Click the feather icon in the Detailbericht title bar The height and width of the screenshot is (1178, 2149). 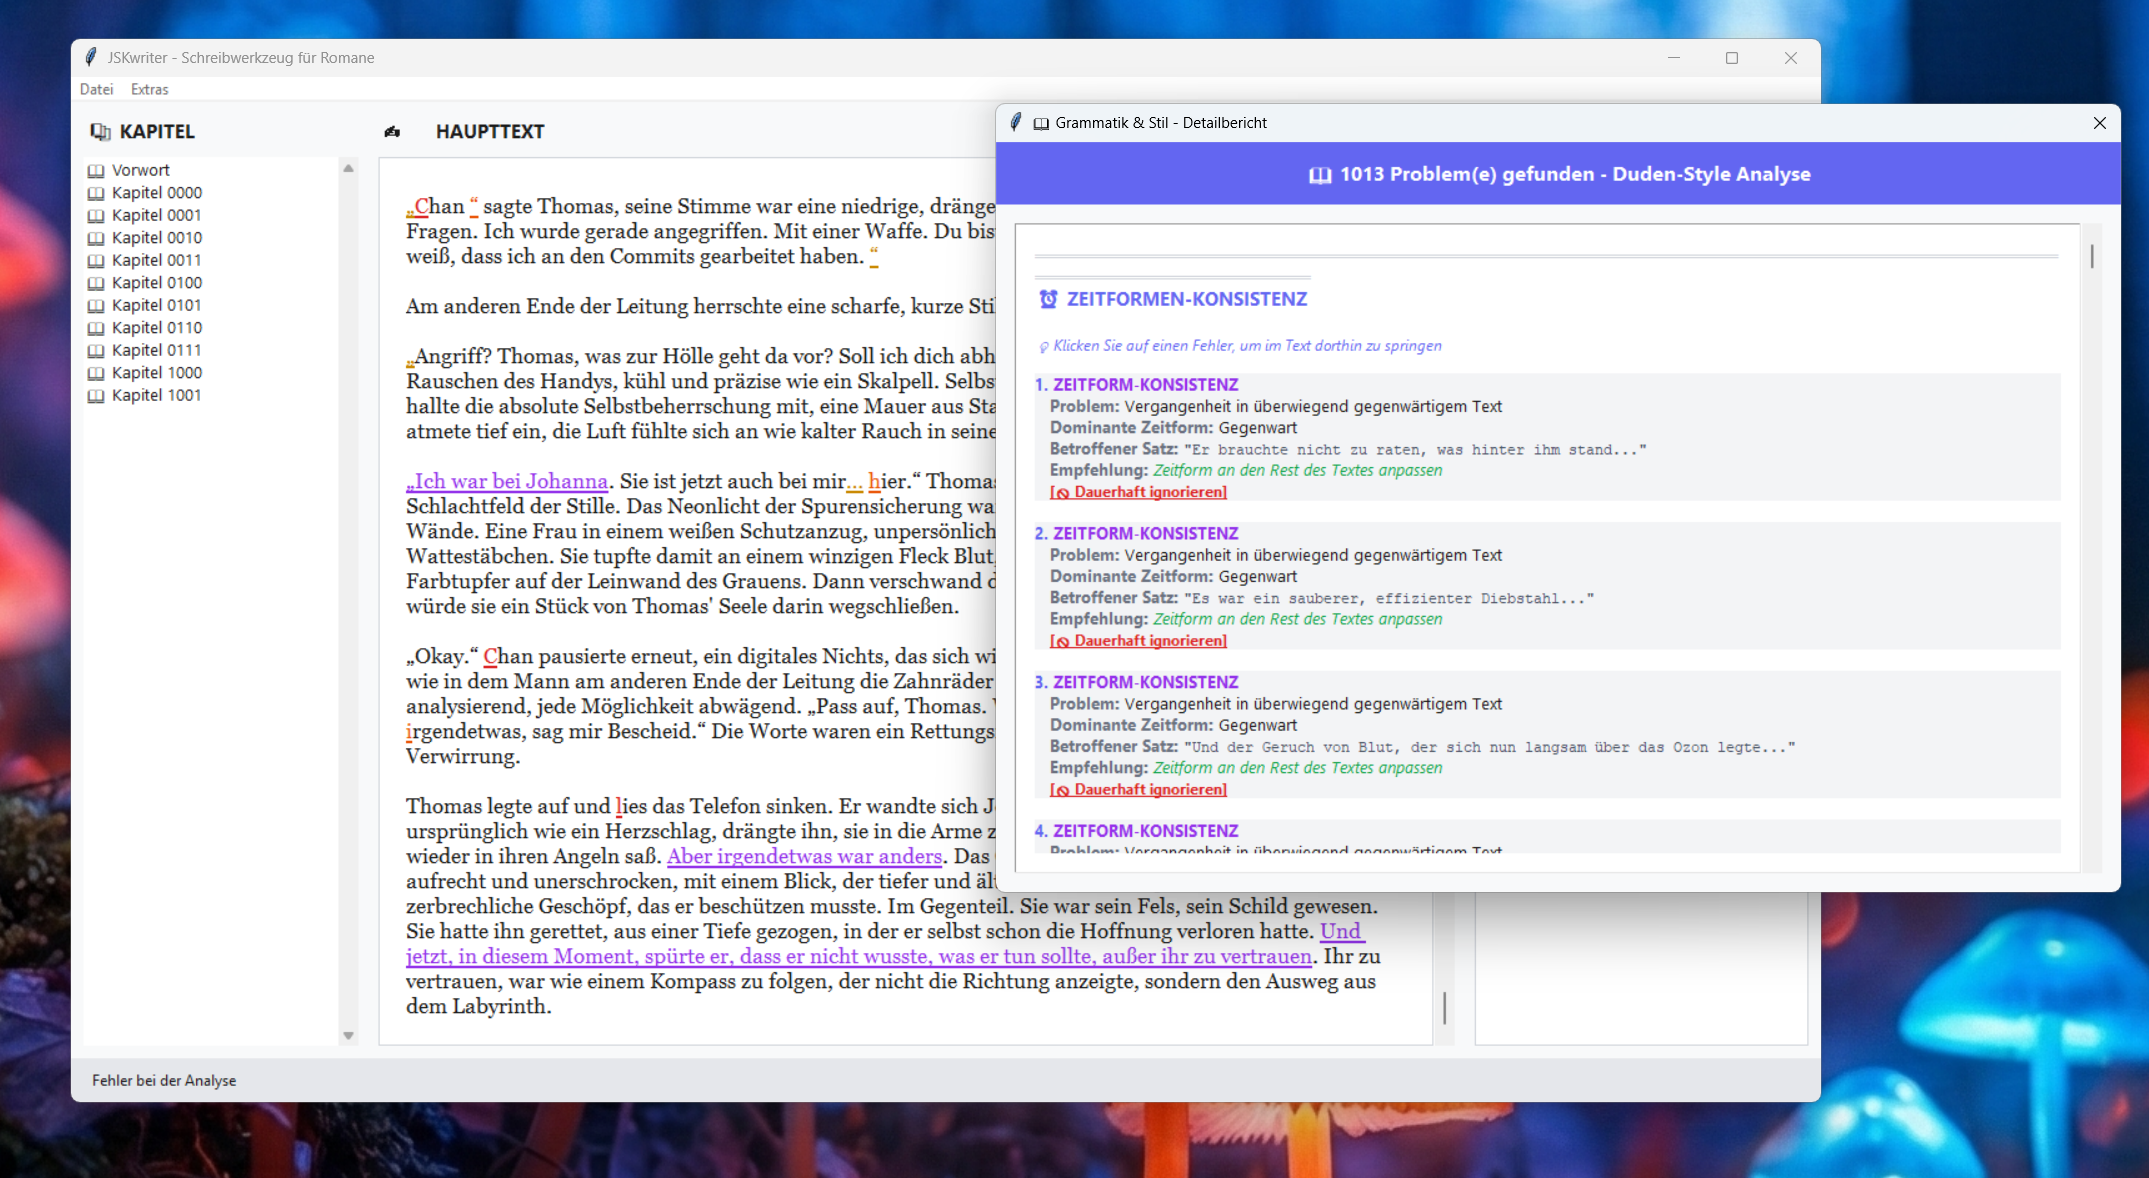point(1016,123)
